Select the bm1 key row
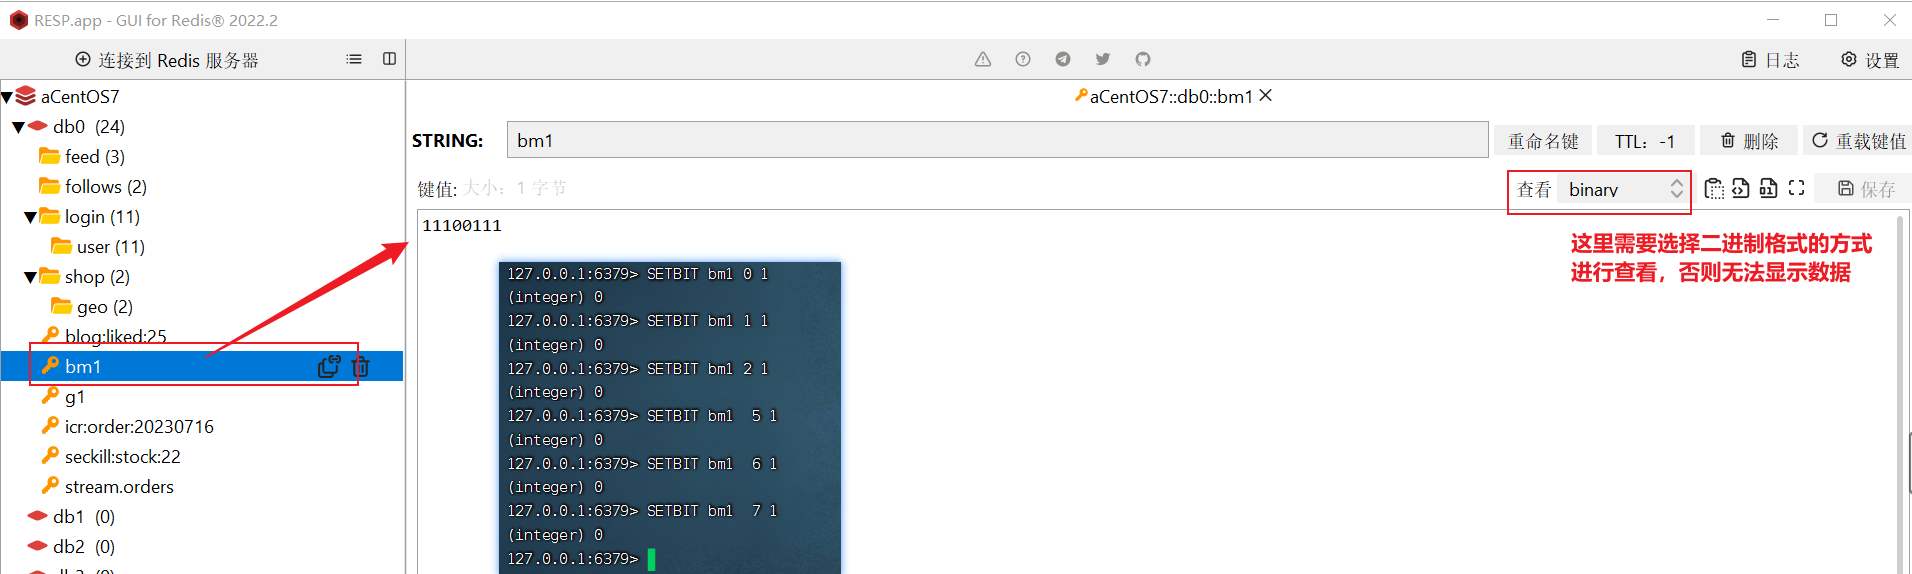 (202, 367)
